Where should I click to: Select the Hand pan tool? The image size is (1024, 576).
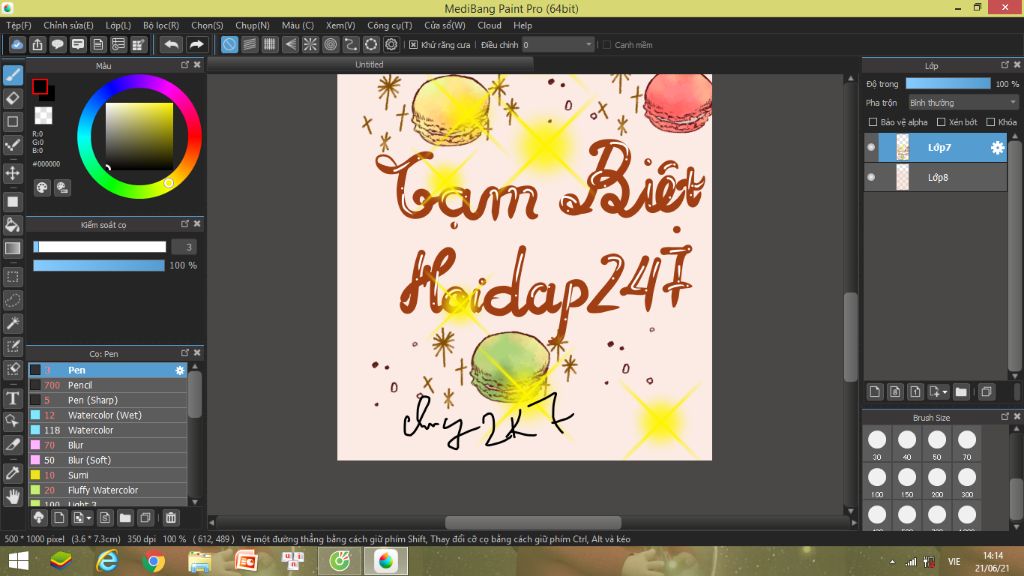point(12,497)
